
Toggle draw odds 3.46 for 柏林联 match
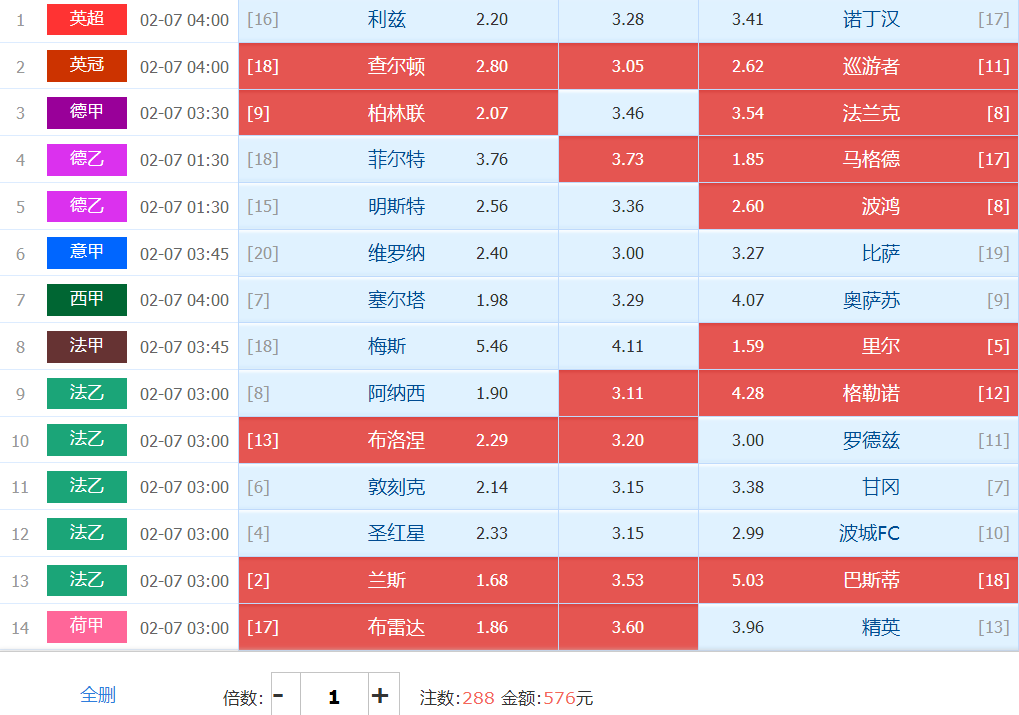pyautogui.click(x=628, y=113)
